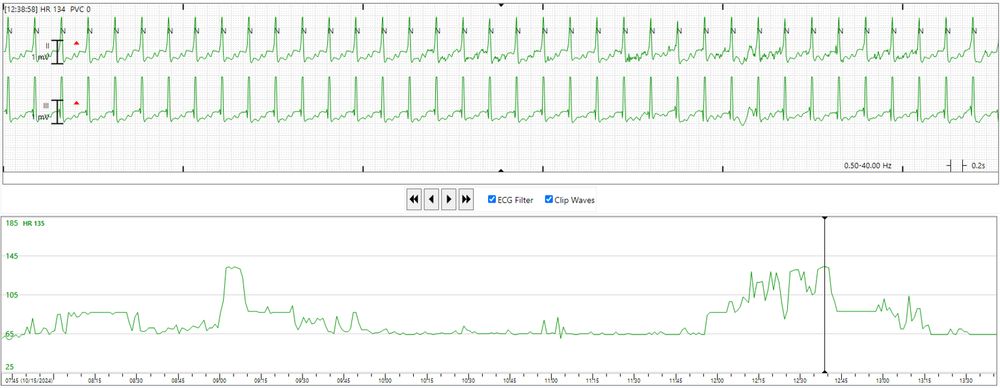Click the gray square lead marker on lower strip

46,105
